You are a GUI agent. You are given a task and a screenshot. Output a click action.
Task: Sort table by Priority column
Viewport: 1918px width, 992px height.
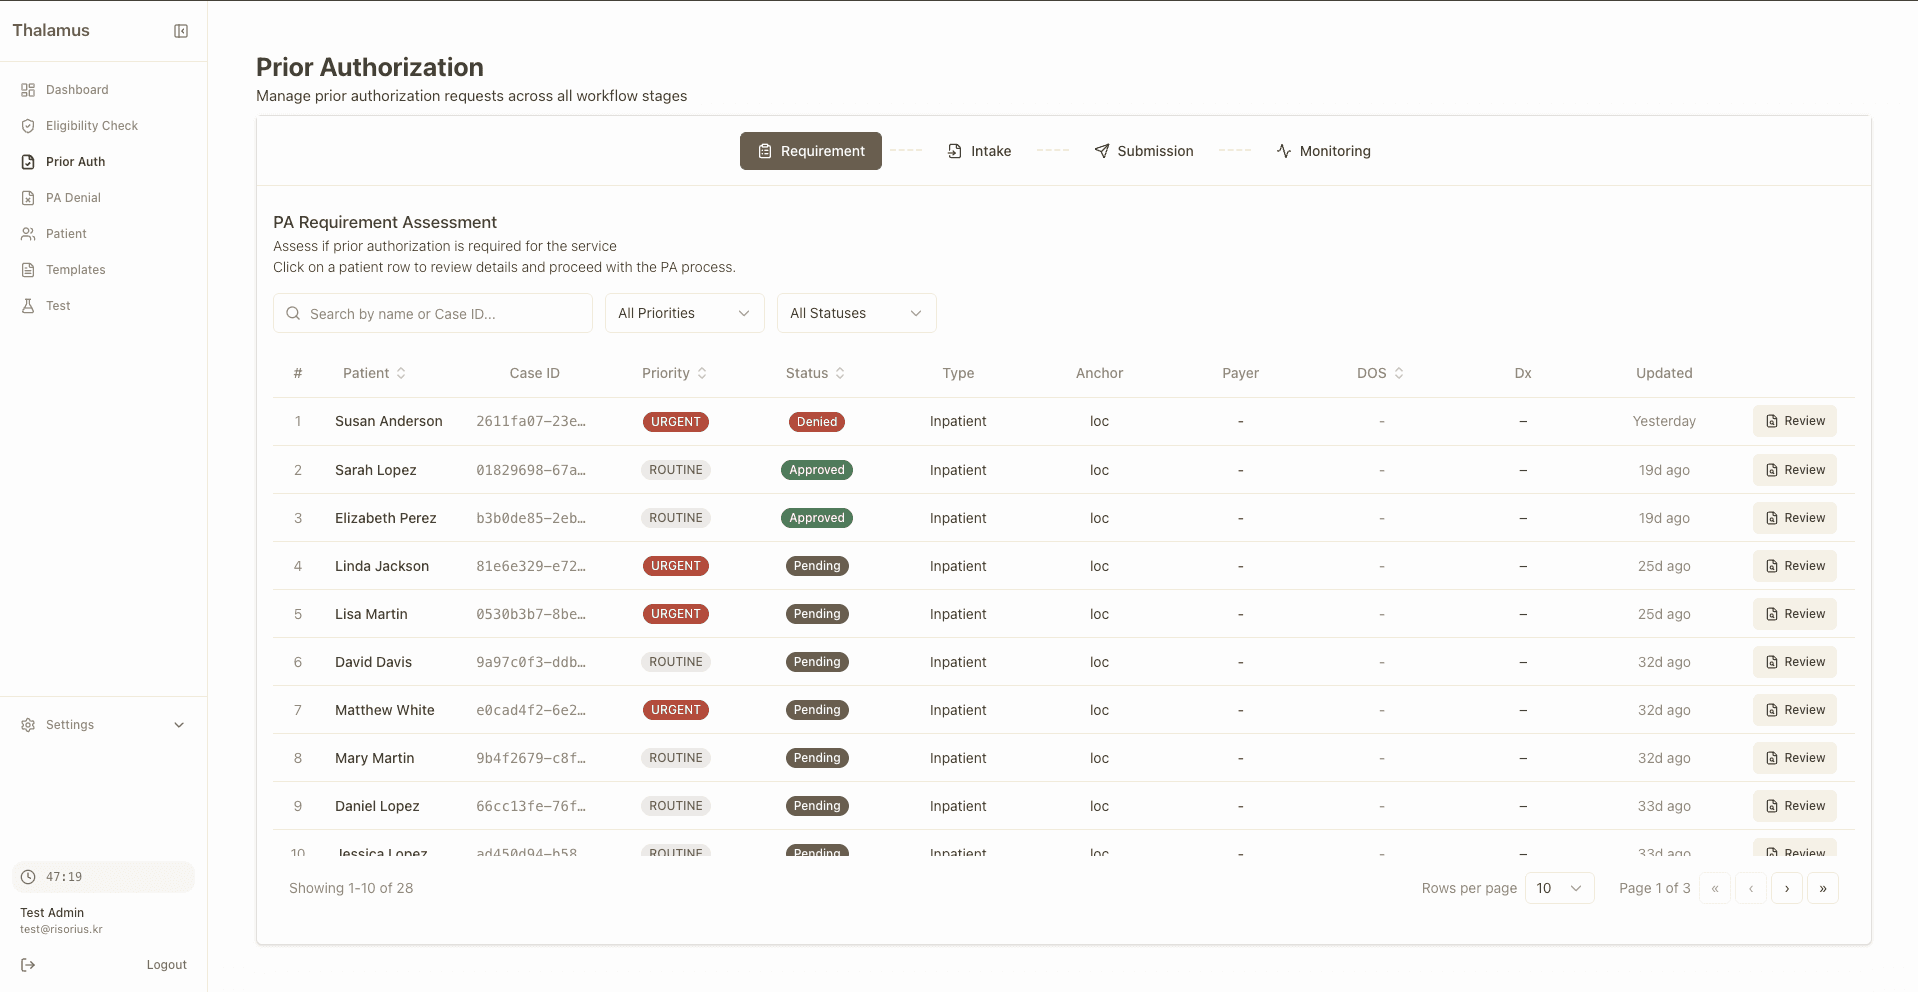(x=675, y=373)
